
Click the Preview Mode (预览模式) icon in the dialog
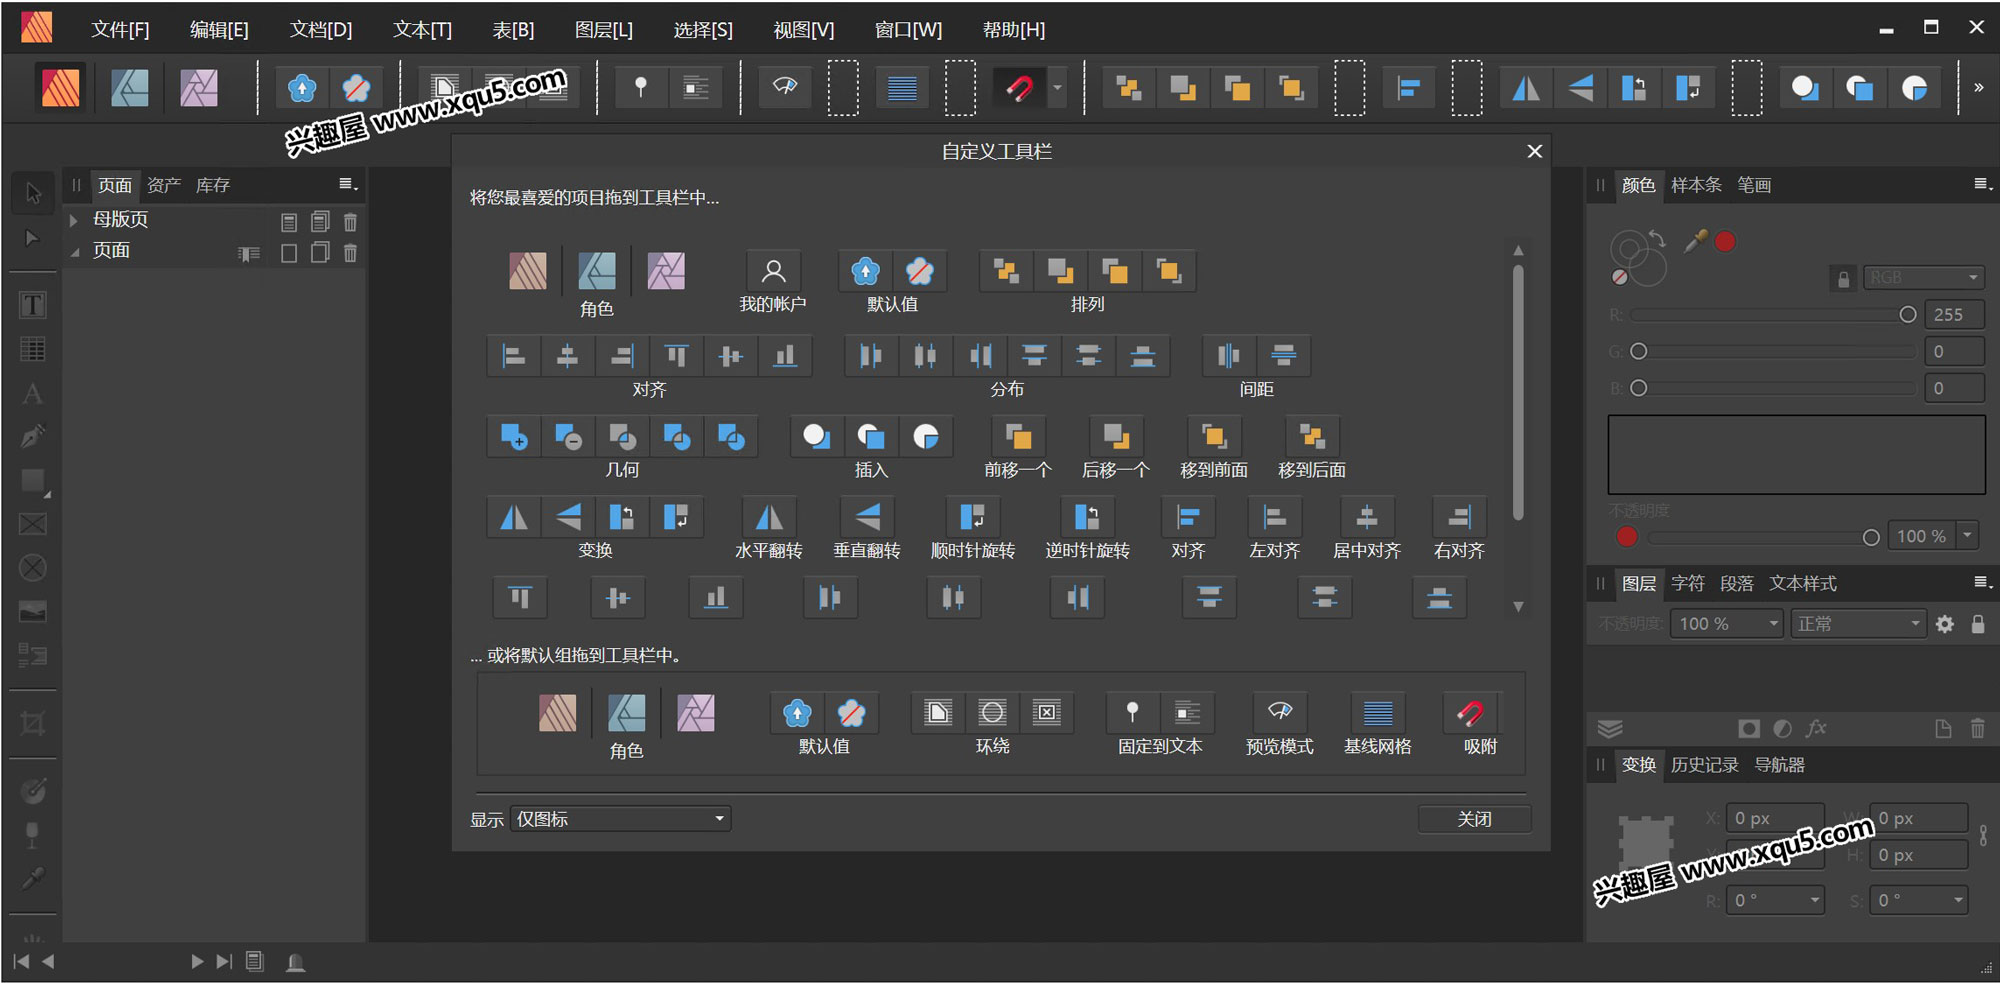(x=1279, y=713)
